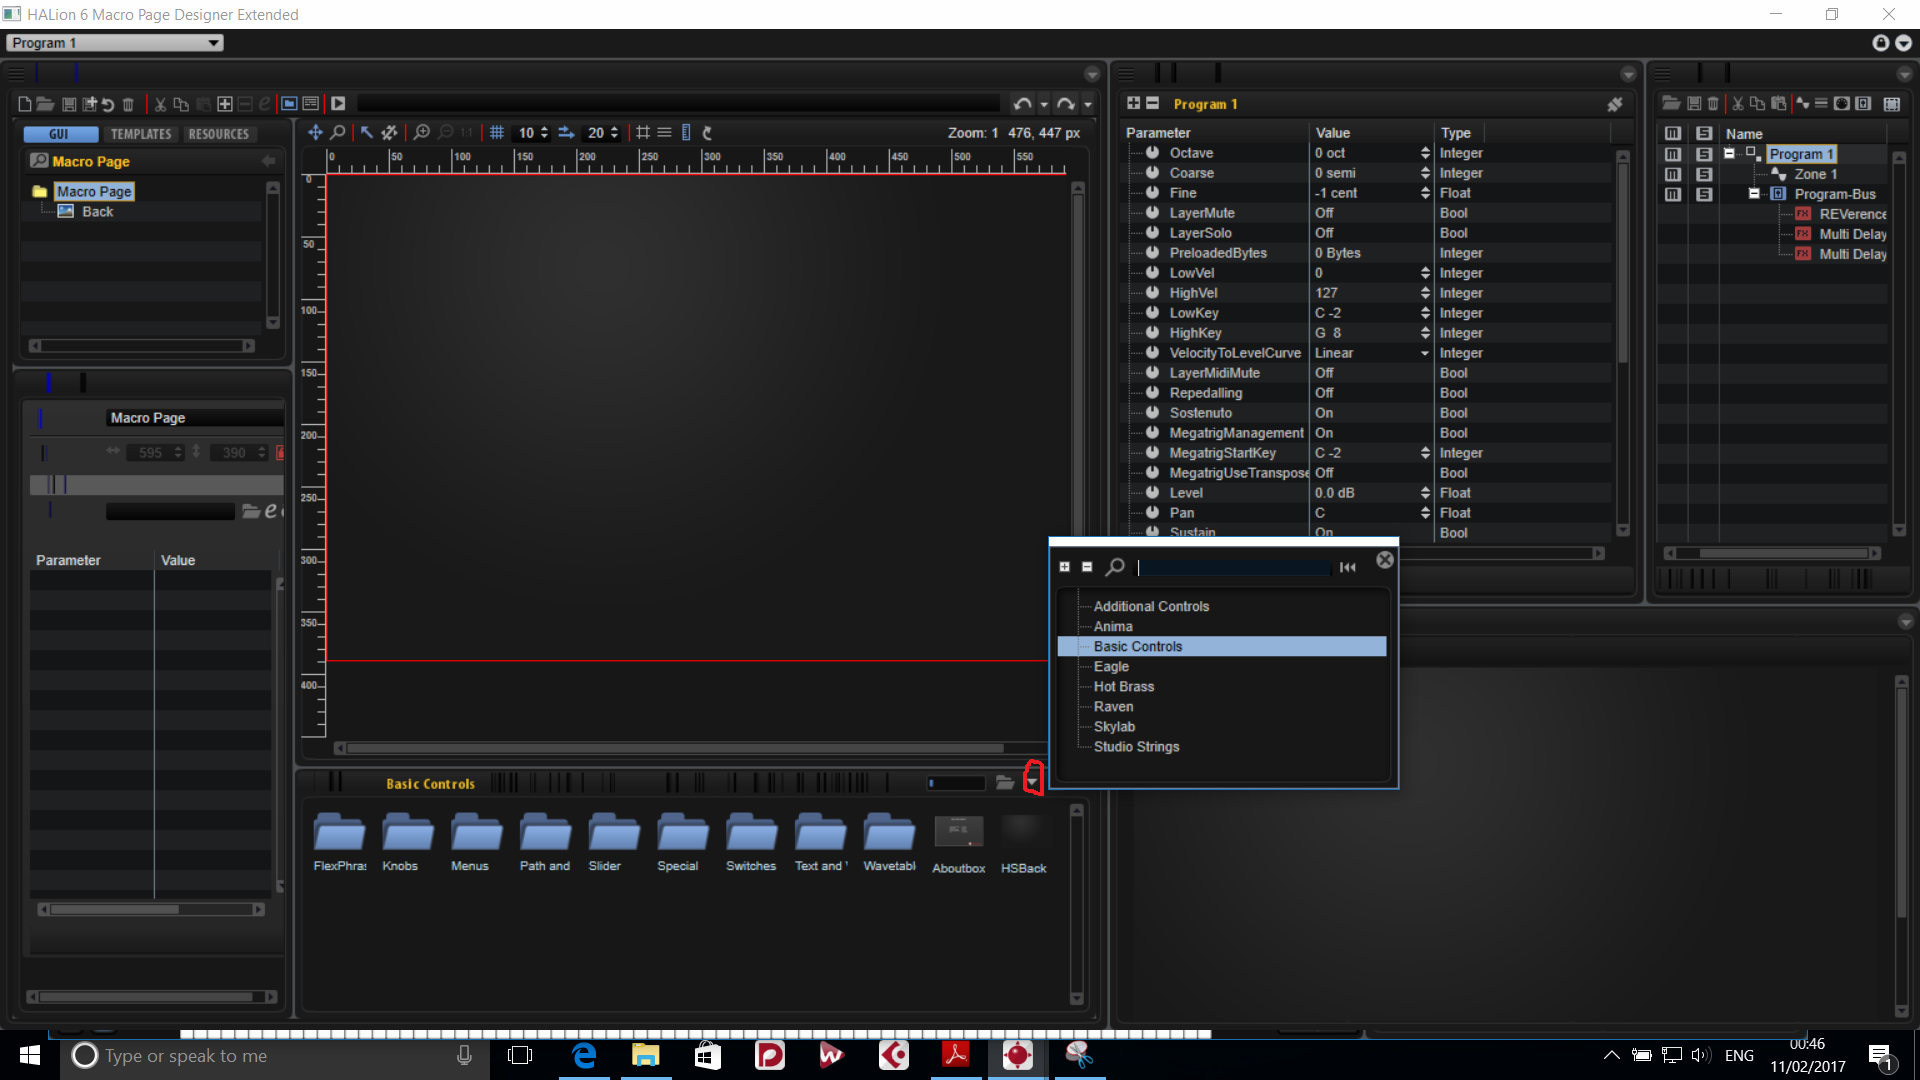
Task: Select Hot Brass in the library list
Action: pyautogui.click(x=1123, y=687)
